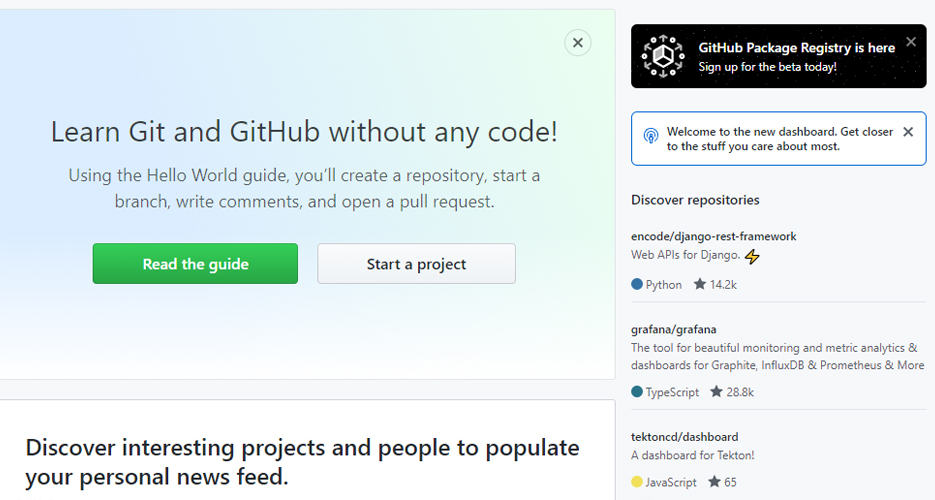Open the tektoncd/dashboard repository link

click(x=684, y=437)
